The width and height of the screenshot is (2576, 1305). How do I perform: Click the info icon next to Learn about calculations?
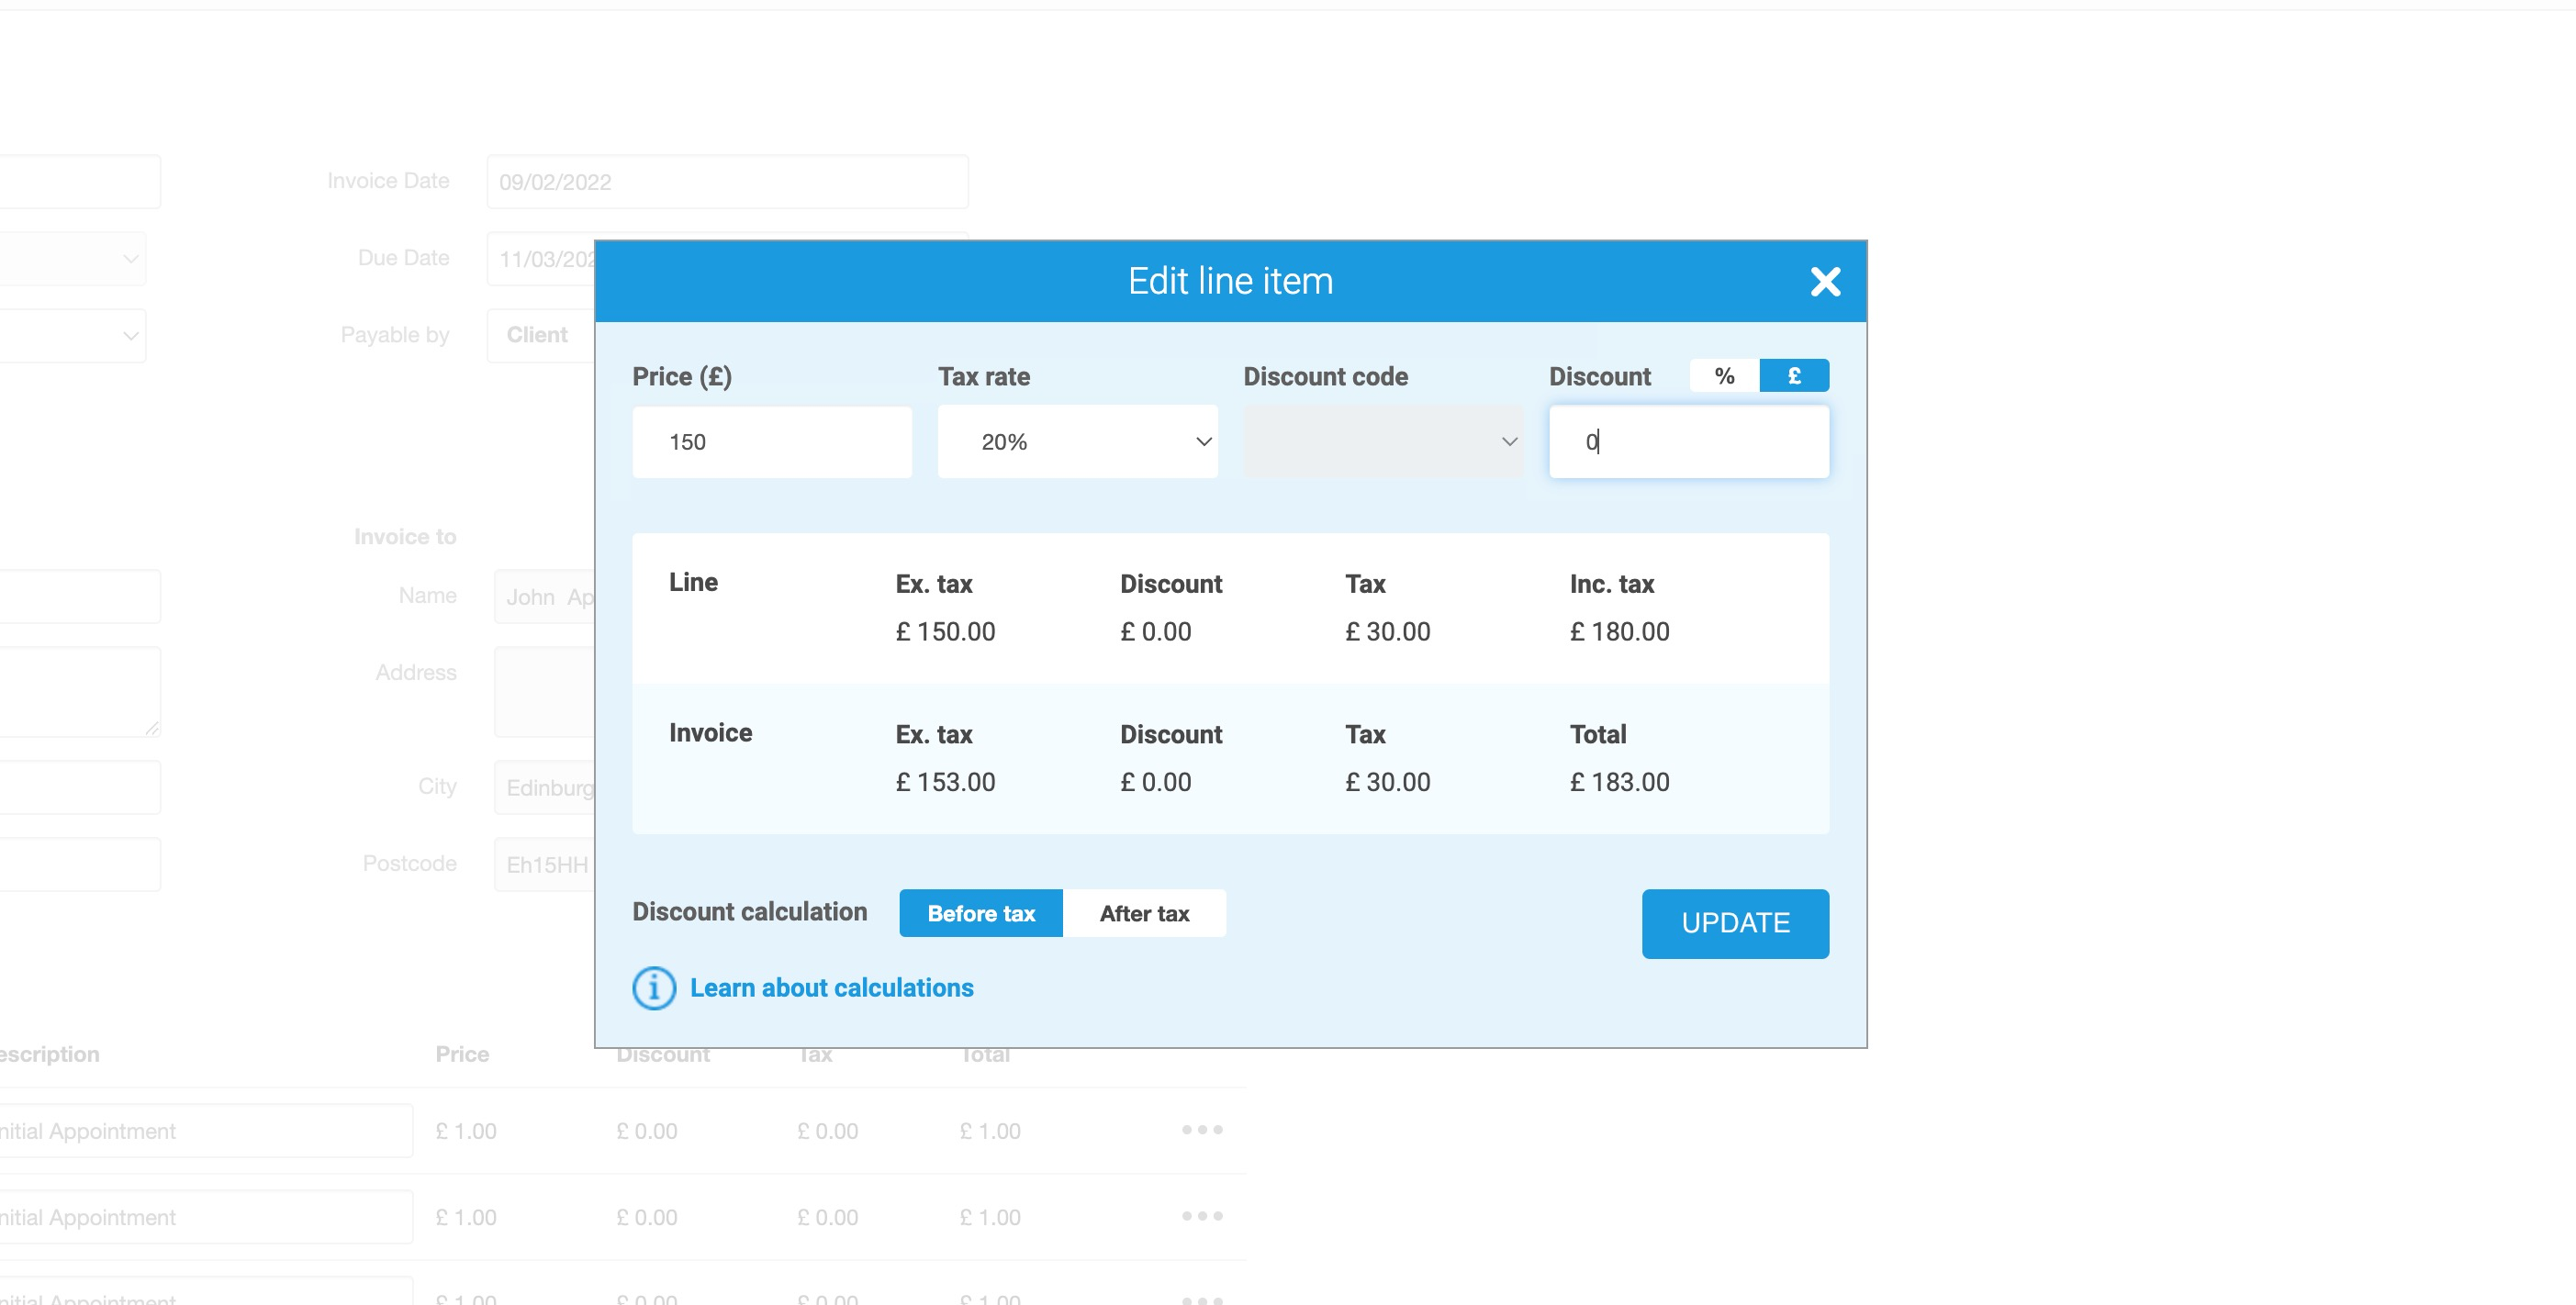coord(652,988)
